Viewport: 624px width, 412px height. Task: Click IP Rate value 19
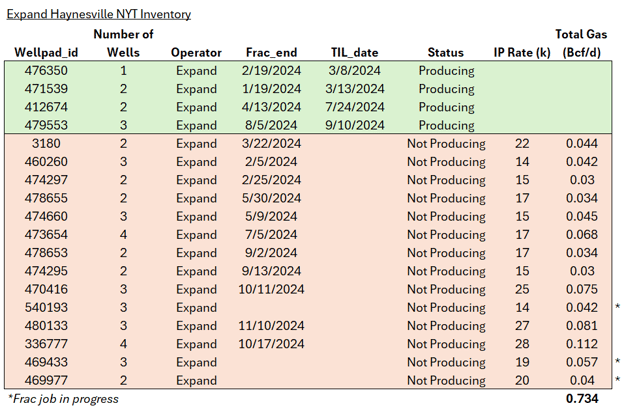[x=522, y=362]
